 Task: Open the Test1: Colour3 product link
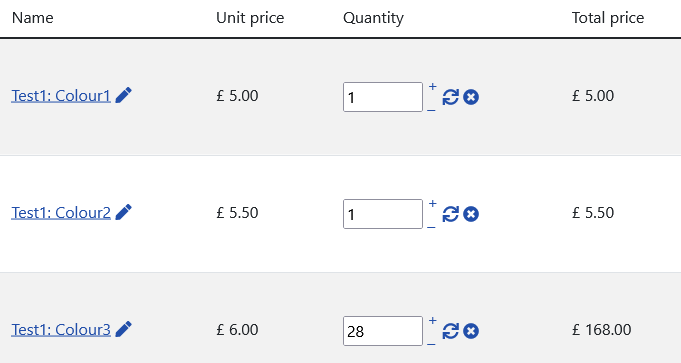click(x=61, y=330)
